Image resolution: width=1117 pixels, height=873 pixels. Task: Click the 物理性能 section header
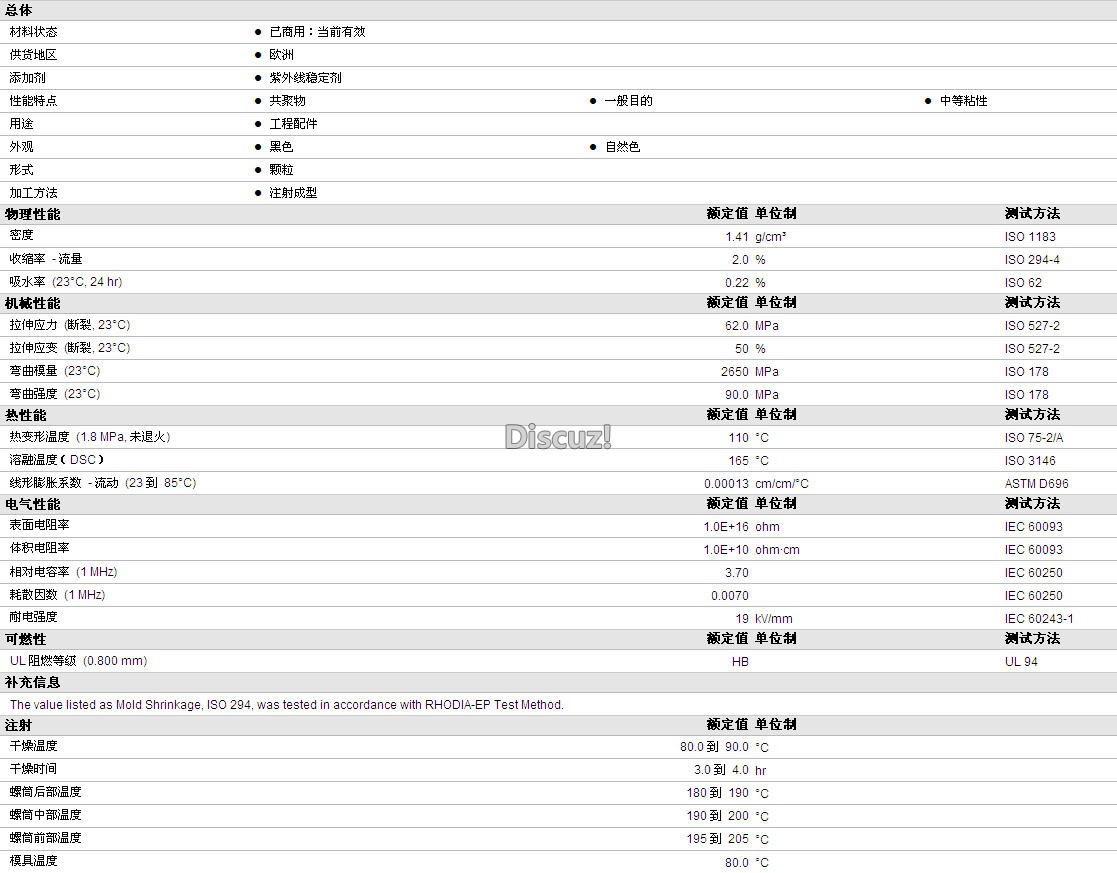coord(33,215)
